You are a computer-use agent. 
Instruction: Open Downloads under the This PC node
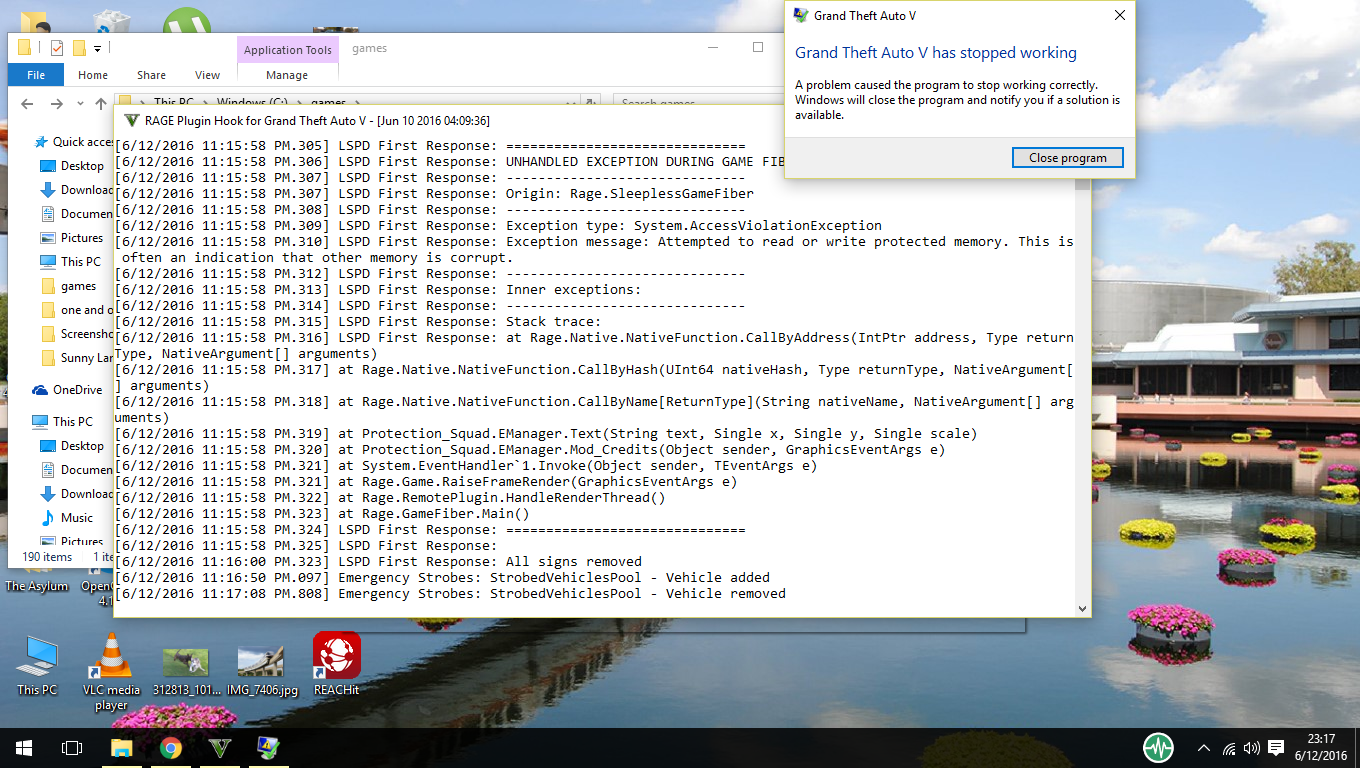point(76,494)
